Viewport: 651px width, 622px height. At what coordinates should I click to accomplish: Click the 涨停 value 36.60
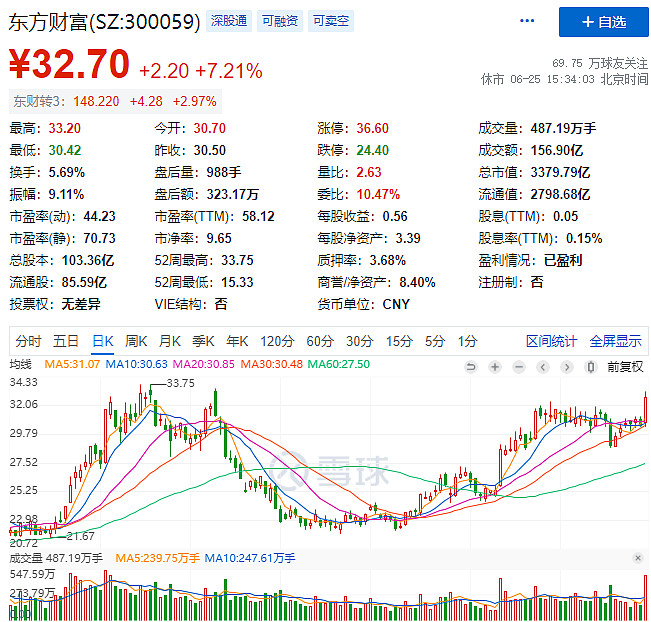pyautogui.click(x=372, y=128)
